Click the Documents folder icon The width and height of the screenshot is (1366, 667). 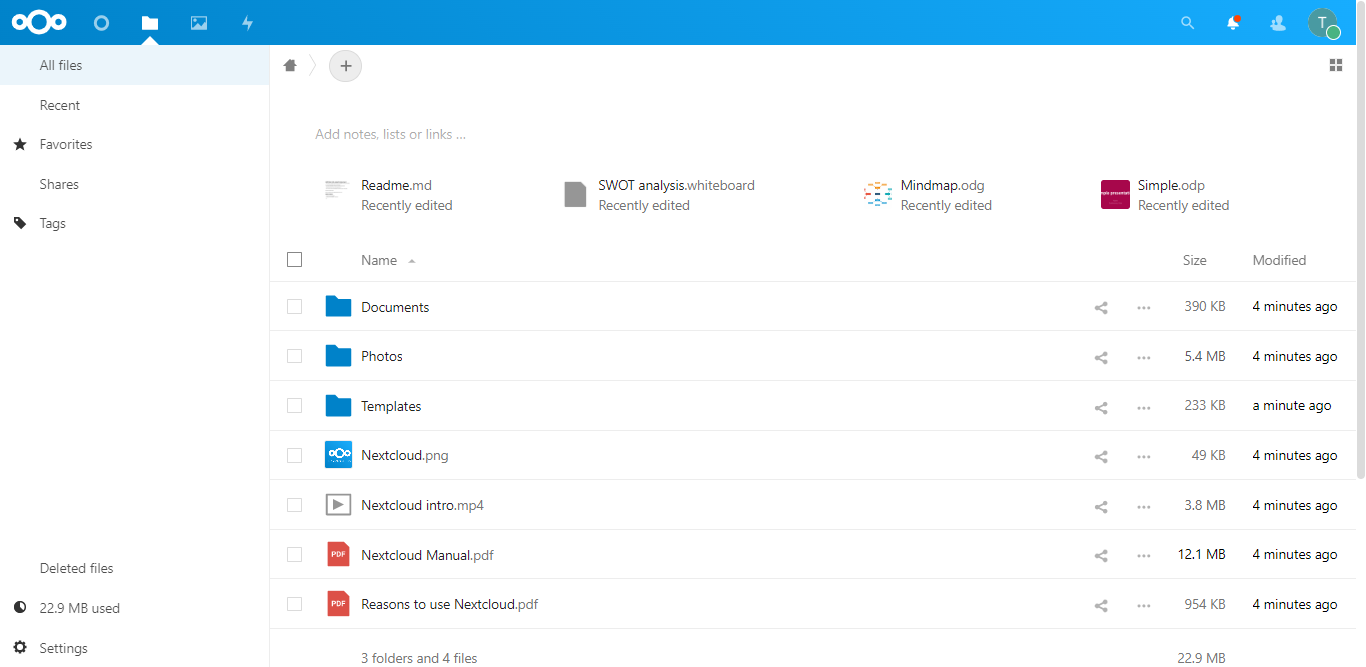339,306
